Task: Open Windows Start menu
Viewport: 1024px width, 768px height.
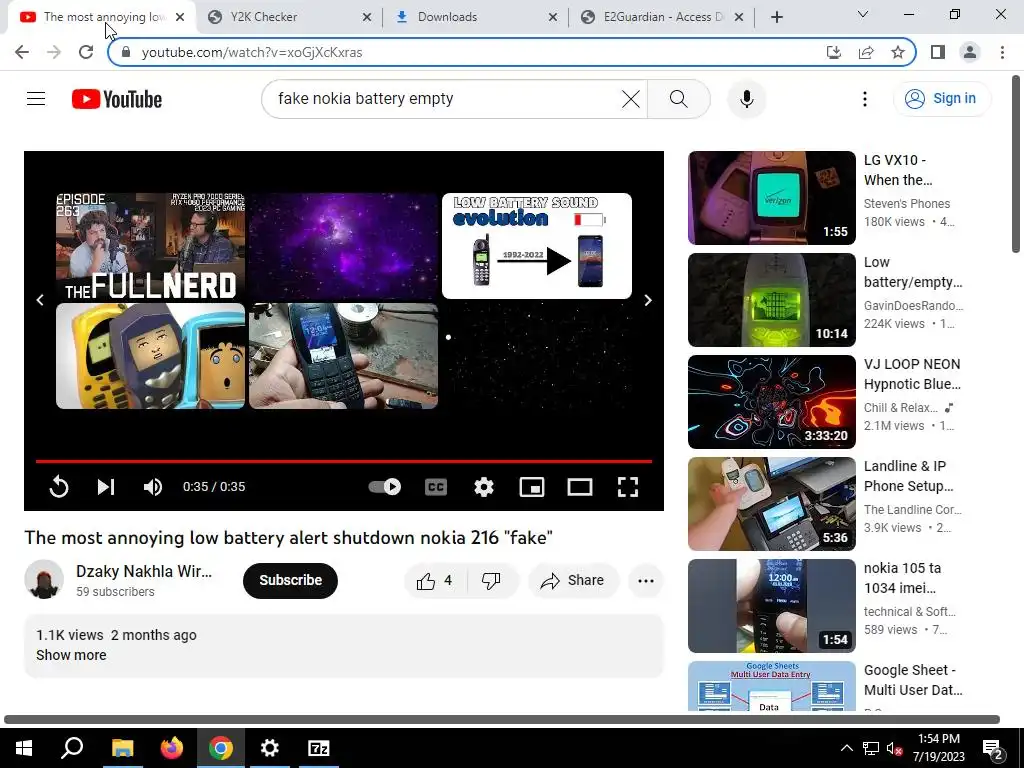Action: click(x=24, y=748)
